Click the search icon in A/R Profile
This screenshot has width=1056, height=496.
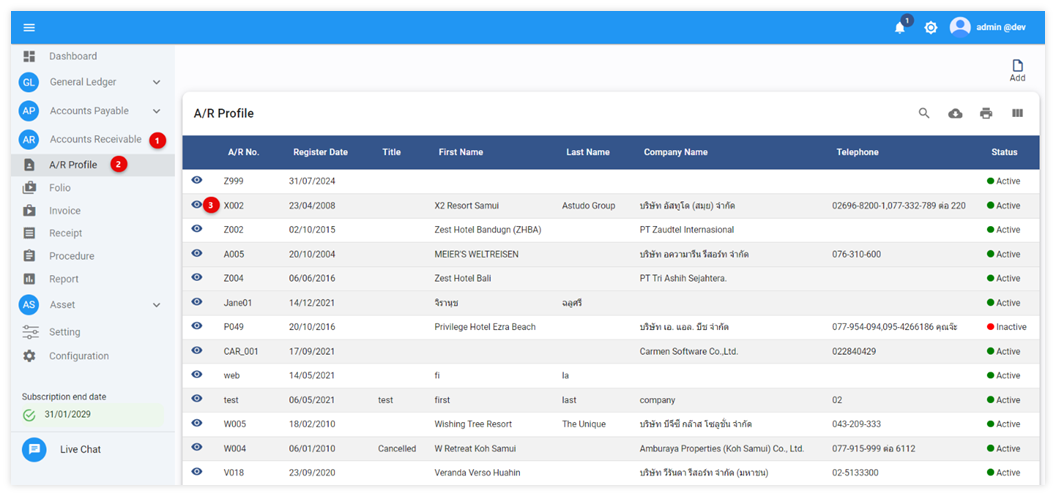click(x=924, y=113)
